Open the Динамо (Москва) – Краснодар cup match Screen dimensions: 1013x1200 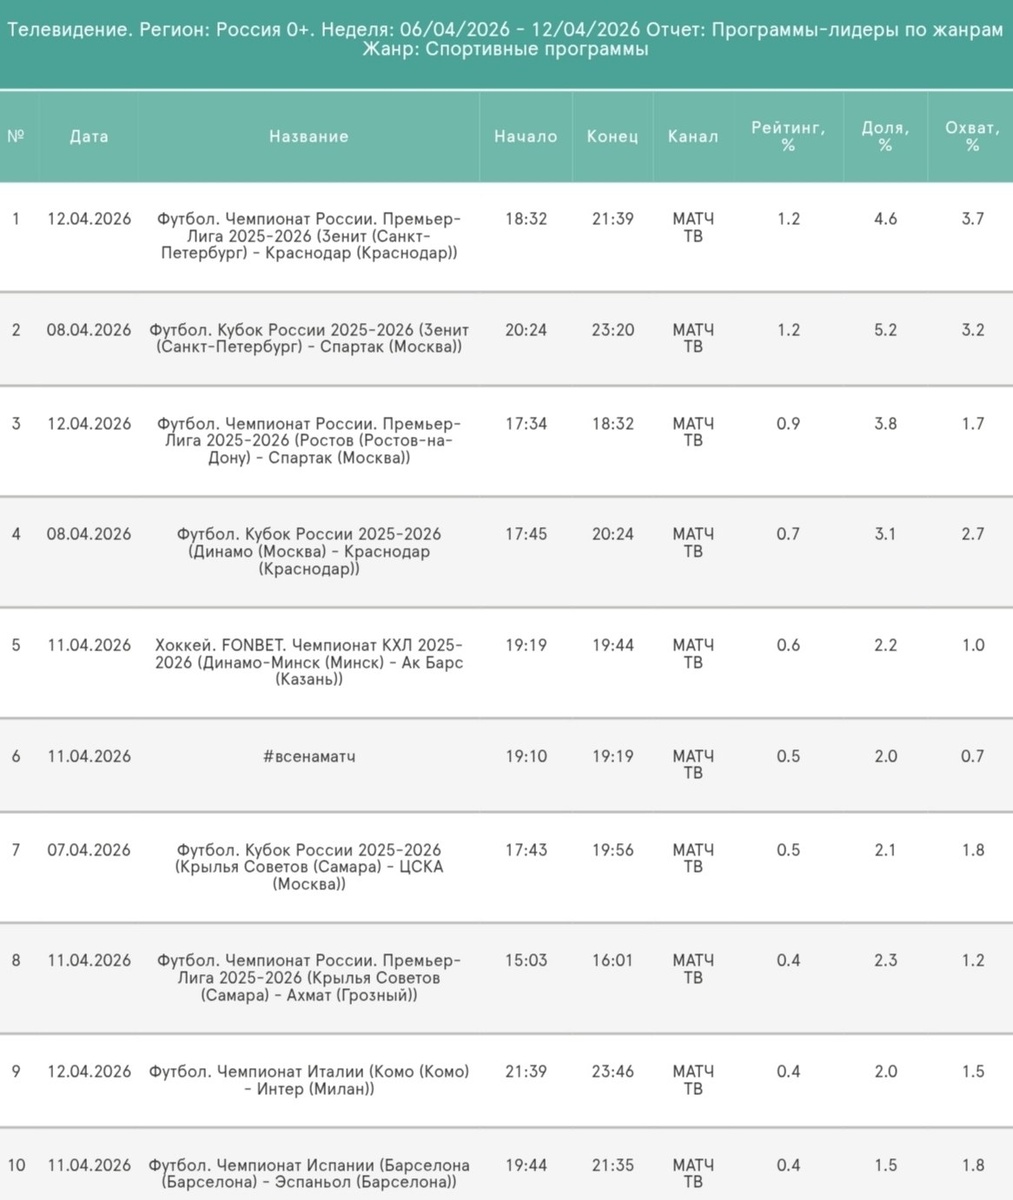(x=309, y=551)
